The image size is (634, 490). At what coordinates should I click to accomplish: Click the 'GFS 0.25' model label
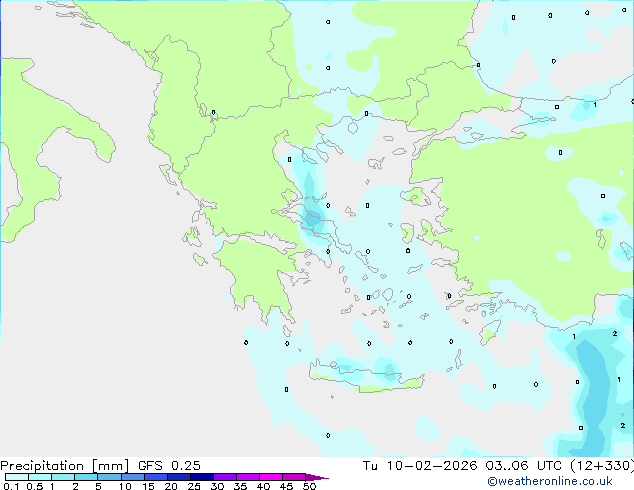click(169, 466)
